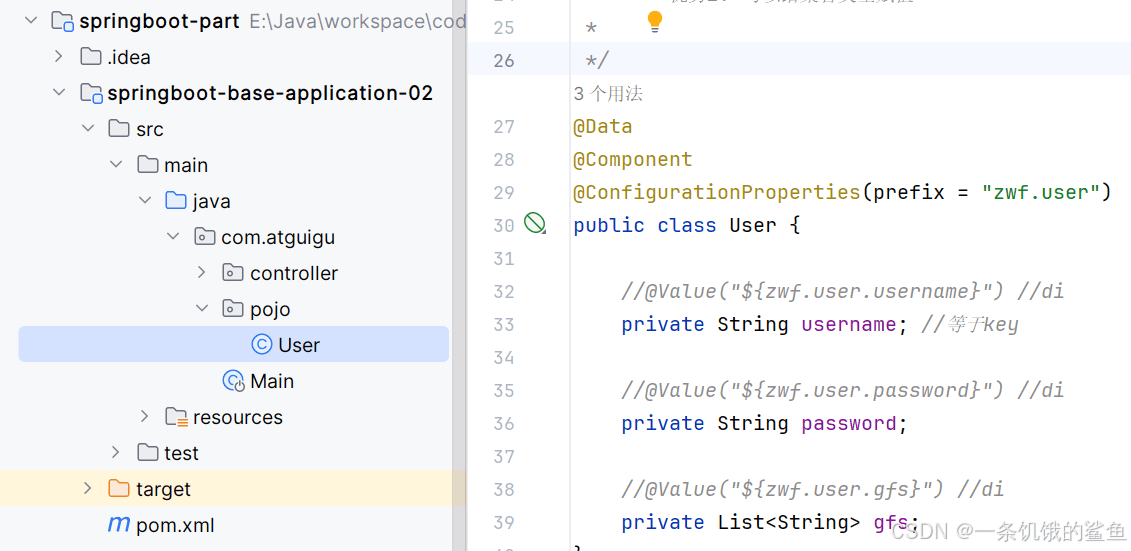Click the green gutter icon beside class User

pyautogui.click(x=534, y=224)
